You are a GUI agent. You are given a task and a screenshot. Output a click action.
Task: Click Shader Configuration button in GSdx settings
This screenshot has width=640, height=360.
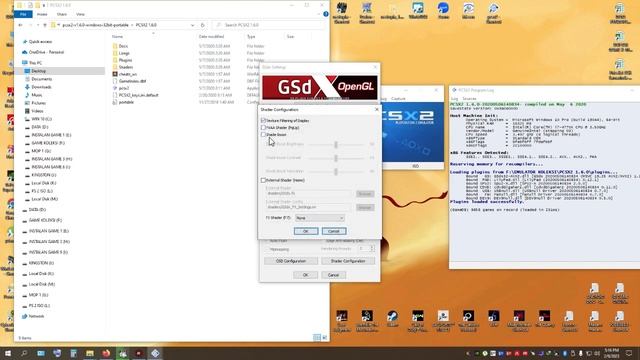click(x=348, y=261)
